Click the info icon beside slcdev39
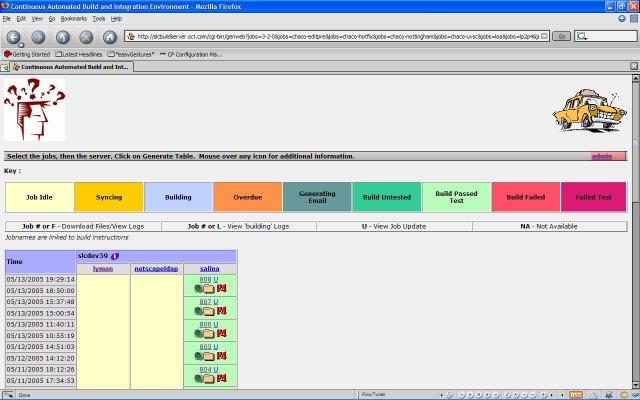The image size is (640, 400). coord(114,257)
